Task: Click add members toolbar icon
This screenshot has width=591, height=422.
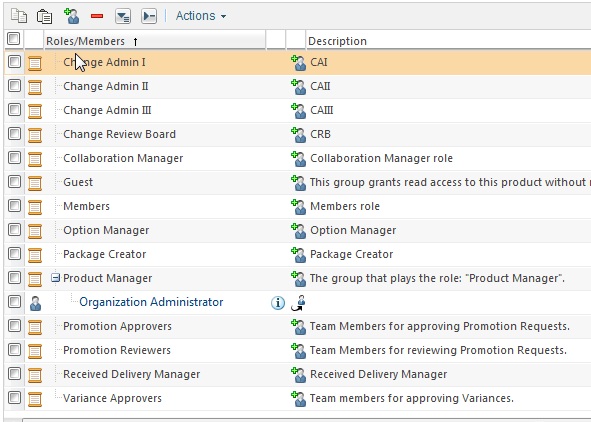Action: pyautogui.click(x=72, y=16)
